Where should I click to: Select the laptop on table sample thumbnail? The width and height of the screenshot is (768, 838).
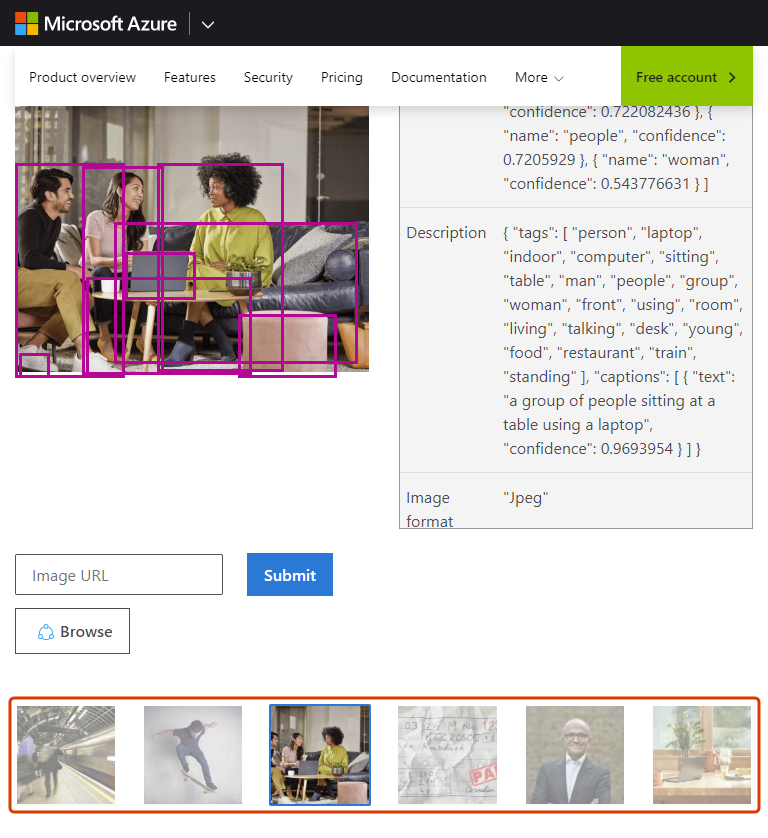702,755
